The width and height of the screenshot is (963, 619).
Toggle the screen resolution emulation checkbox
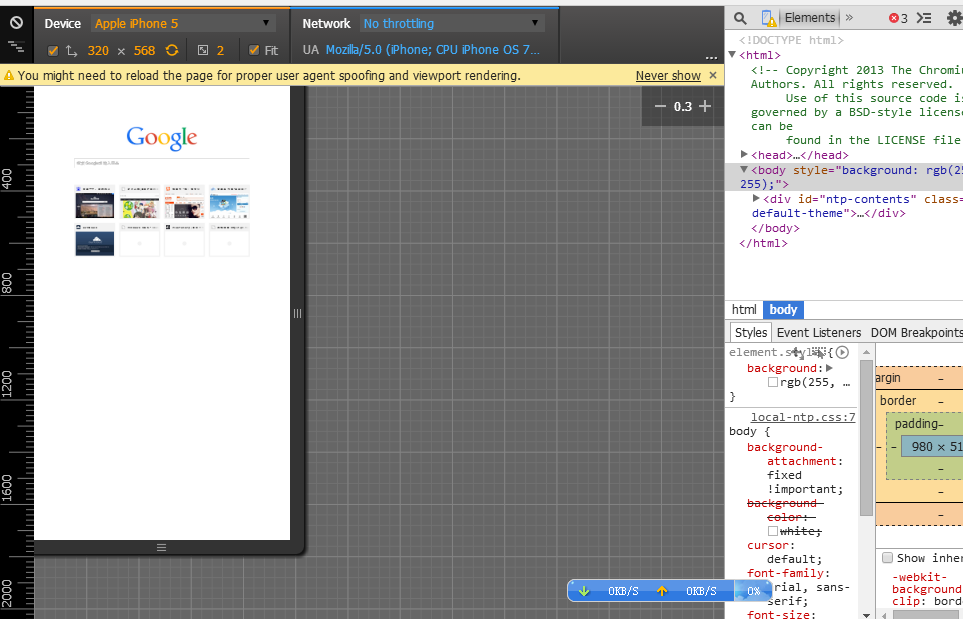click(x=53, y=50)
